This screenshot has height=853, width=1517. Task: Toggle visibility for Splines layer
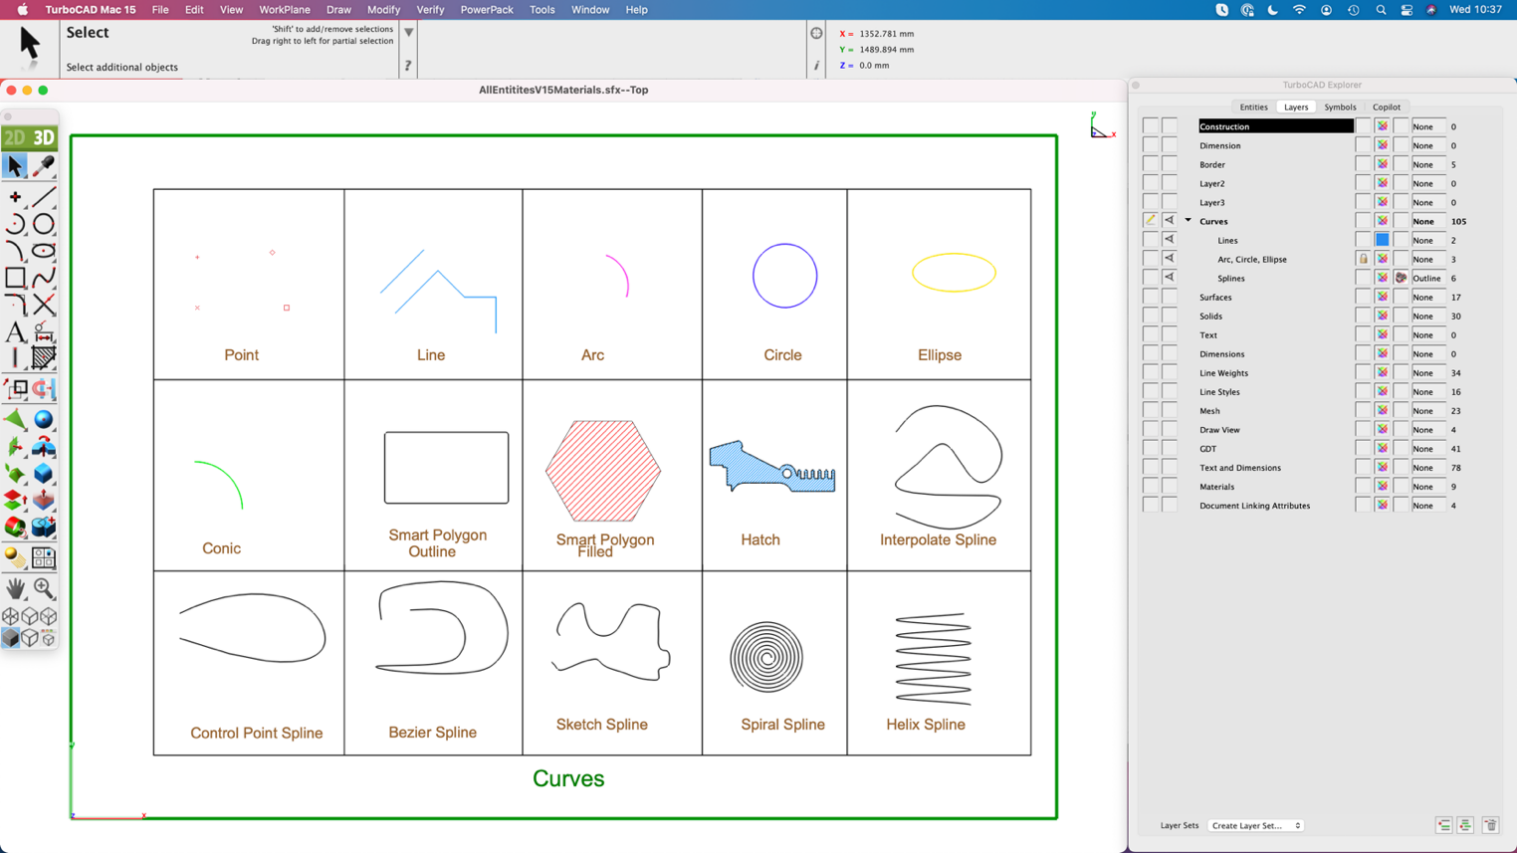pyautogui.click(x=1169, y=278)
